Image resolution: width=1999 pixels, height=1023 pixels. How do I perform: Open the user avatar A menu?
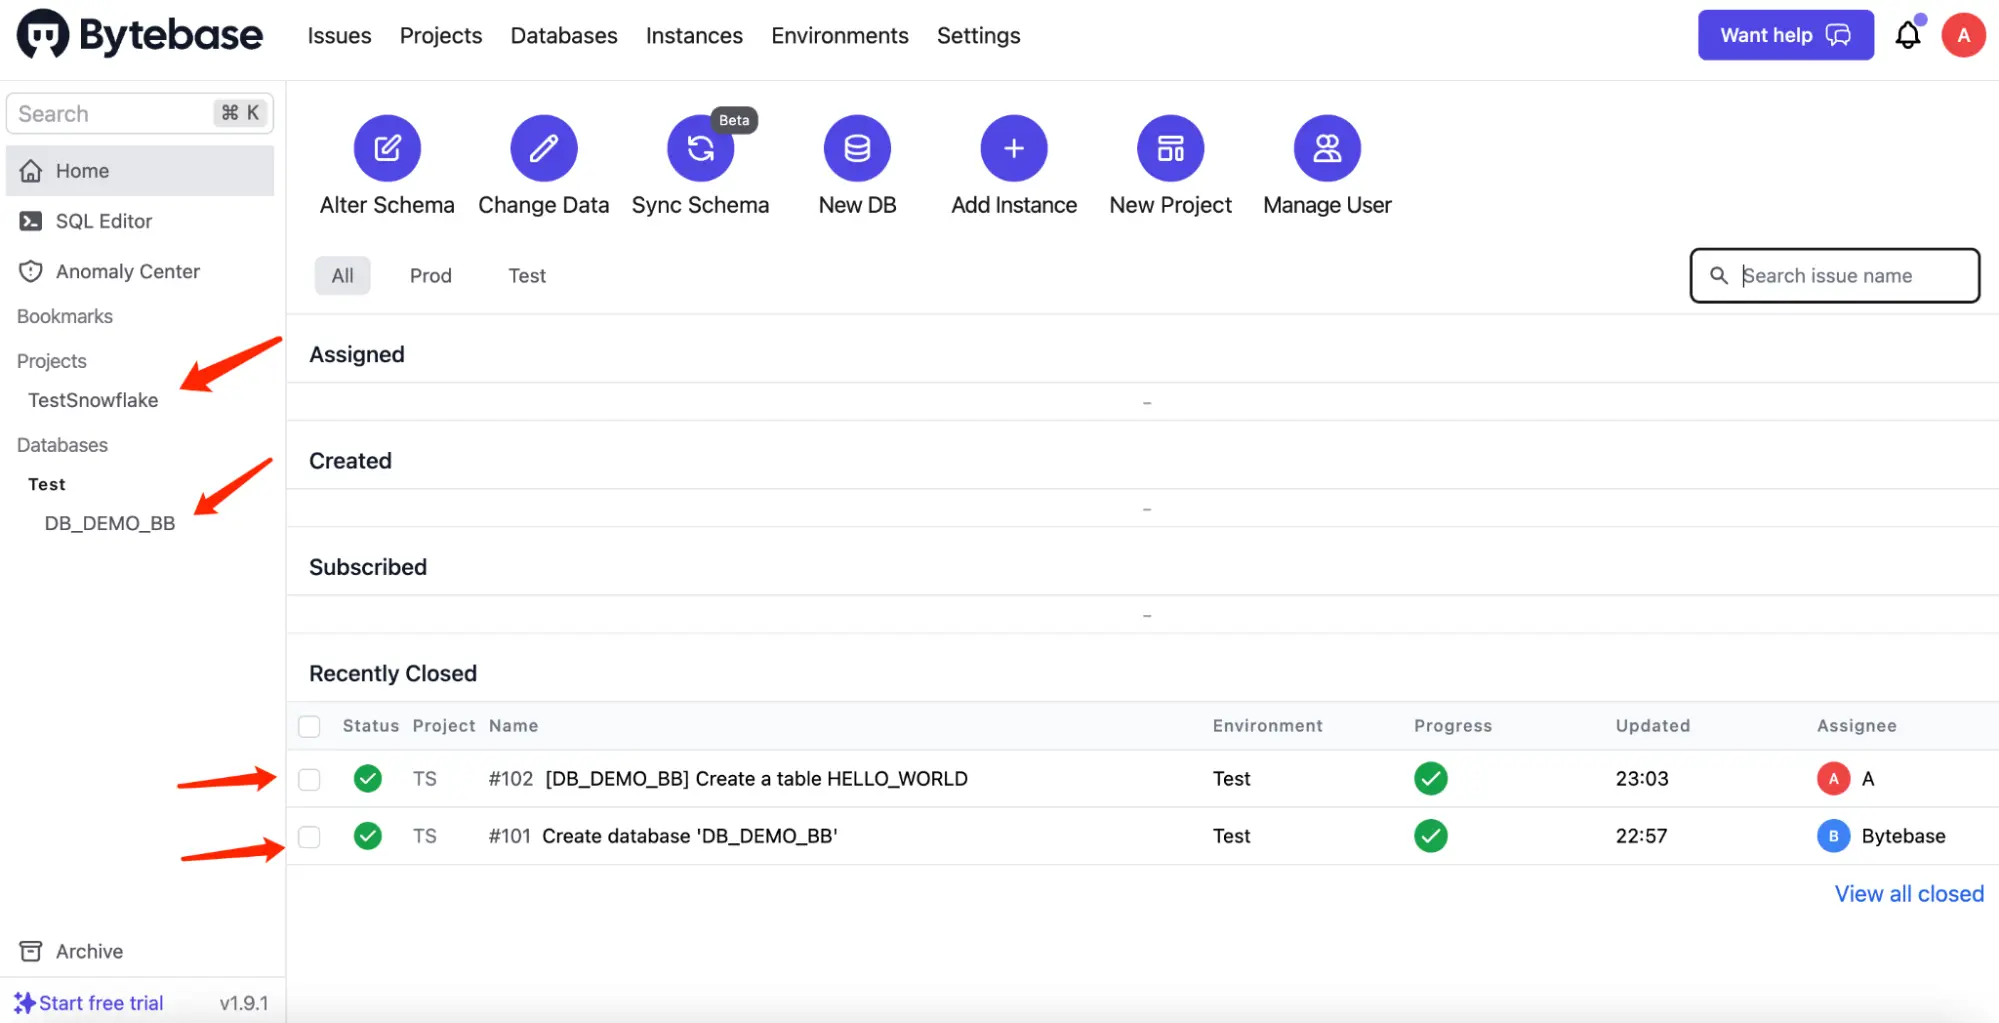point(1964,35)
